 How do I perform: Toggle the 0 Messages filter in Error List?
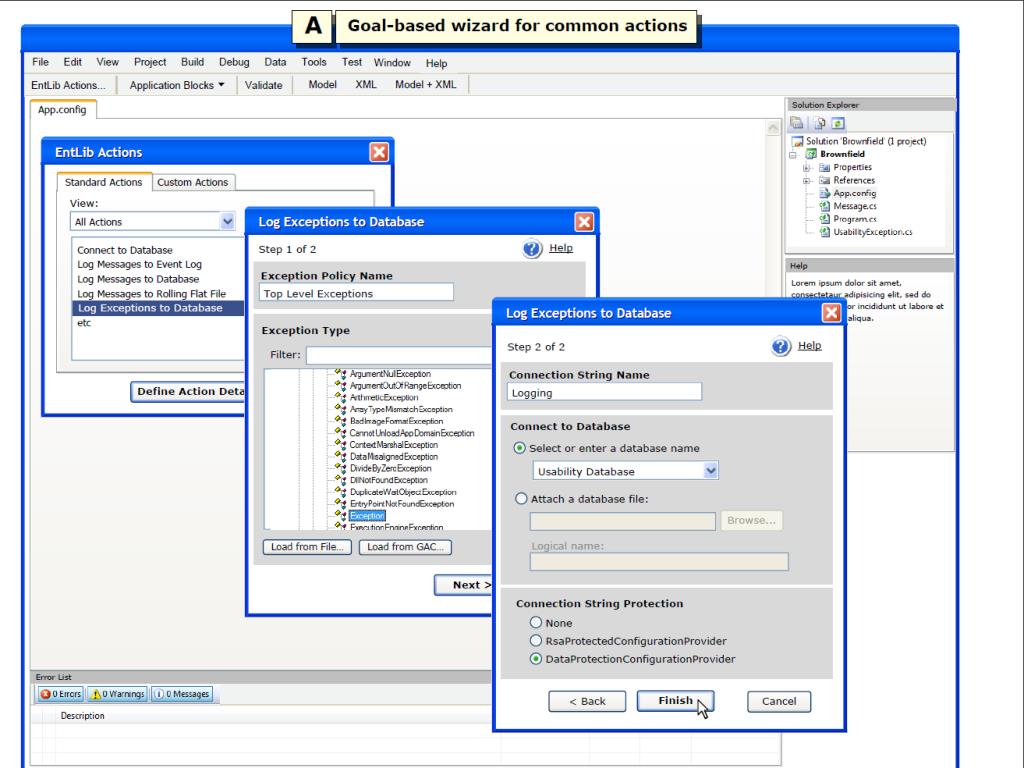[183, 694]
